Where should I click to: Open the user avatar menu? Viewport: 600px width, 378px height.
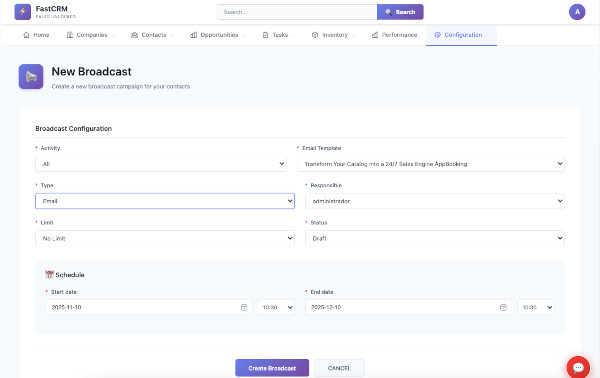pos(577,12)
